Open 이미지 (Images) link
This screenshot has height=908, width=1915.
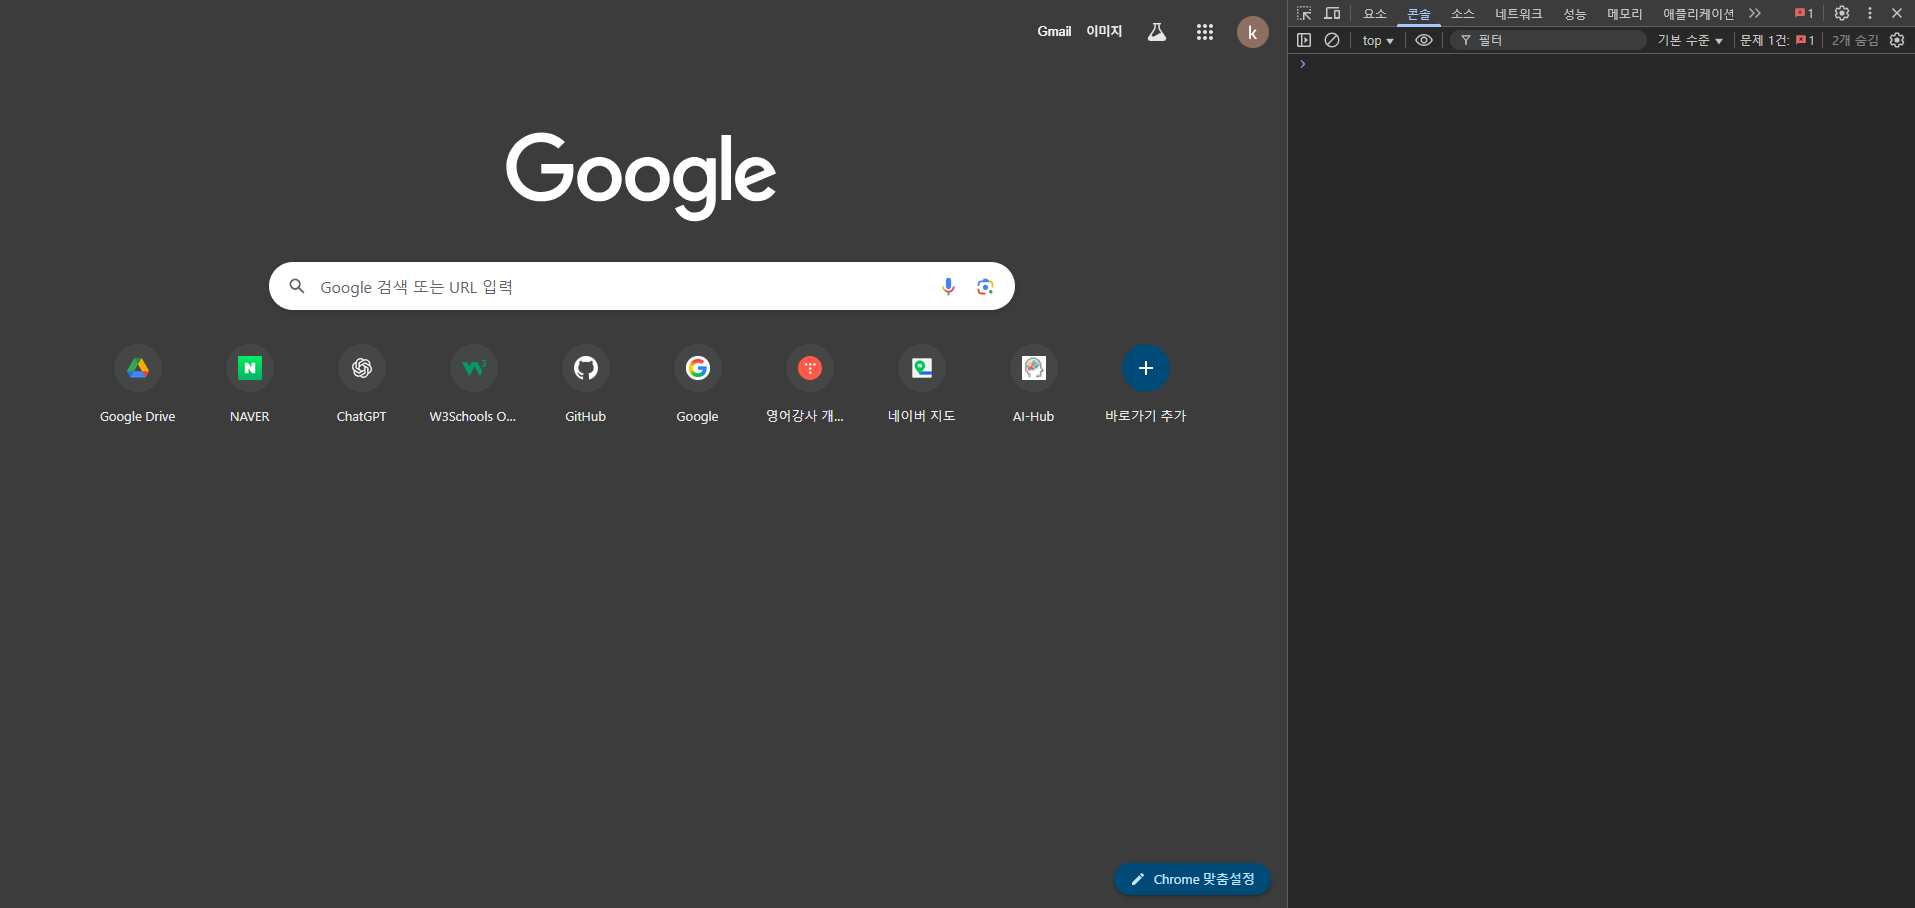pyautogui.click(x=1104, y=32)
